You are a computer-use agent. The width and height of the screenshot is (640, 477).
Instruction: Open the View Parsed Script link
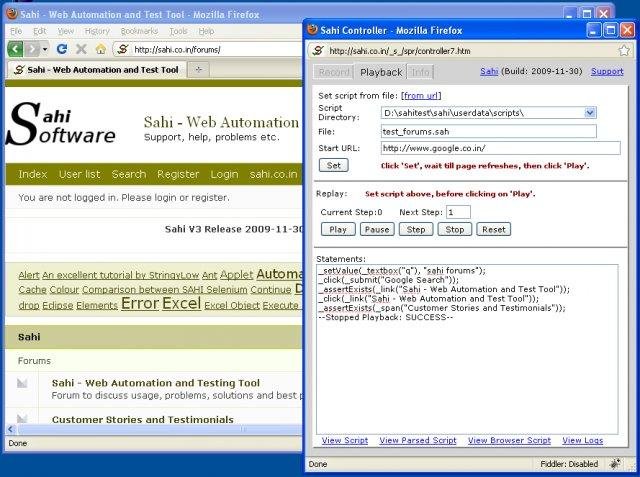point(418,440)
